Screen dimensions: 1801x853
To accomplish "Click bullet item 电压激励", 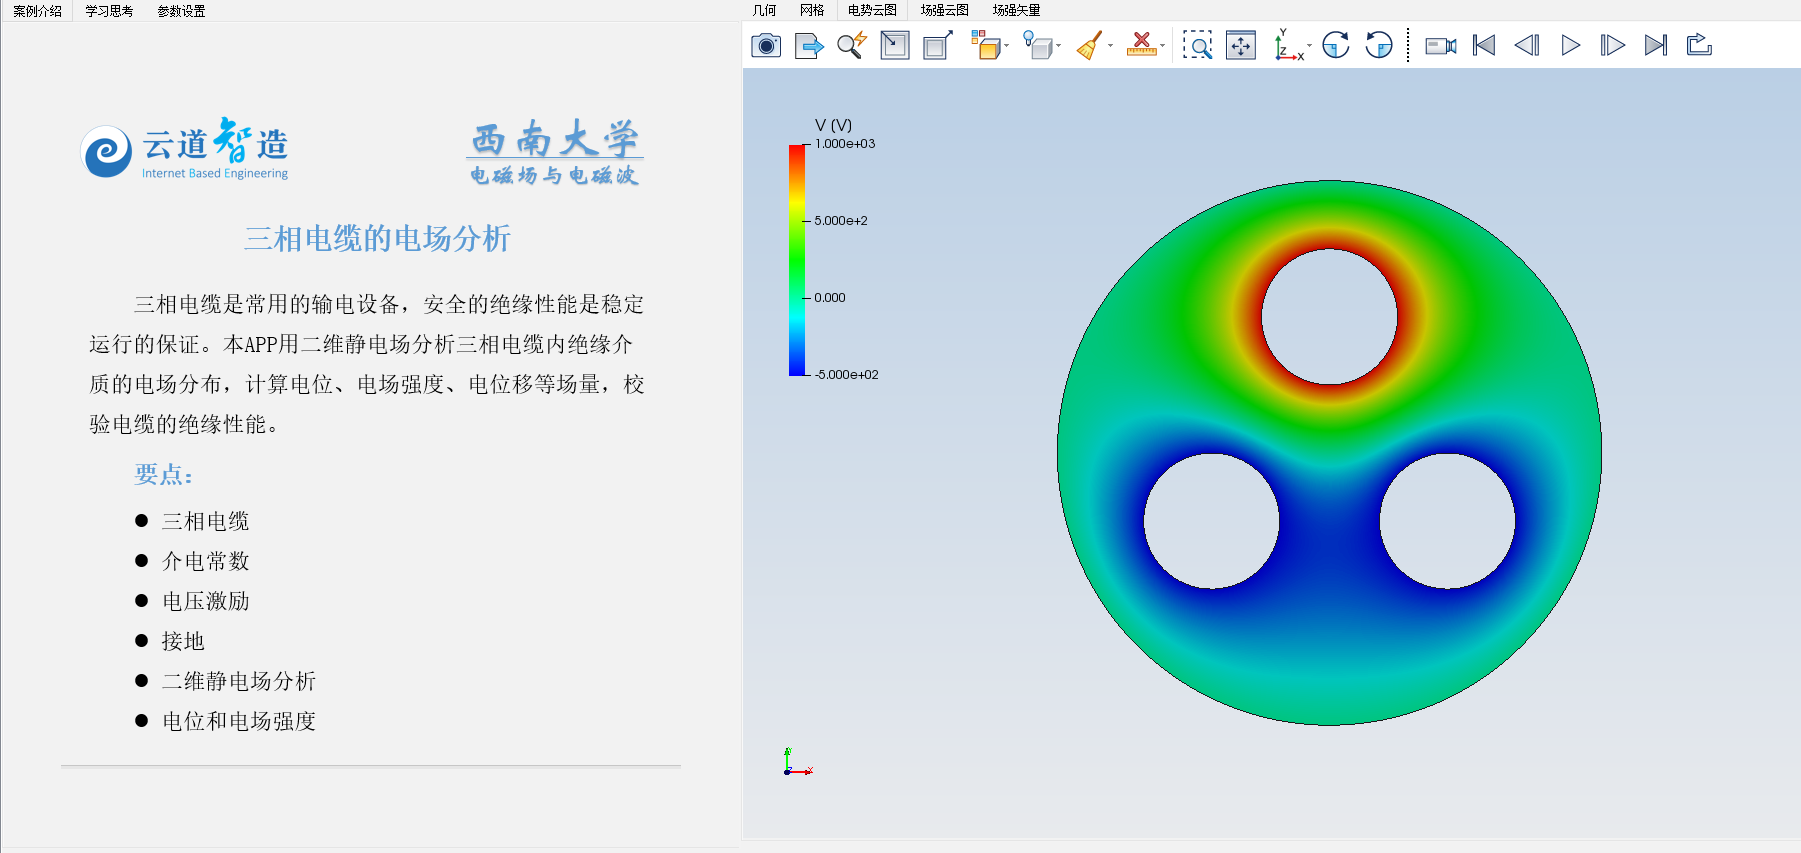I will click(205, 601).
